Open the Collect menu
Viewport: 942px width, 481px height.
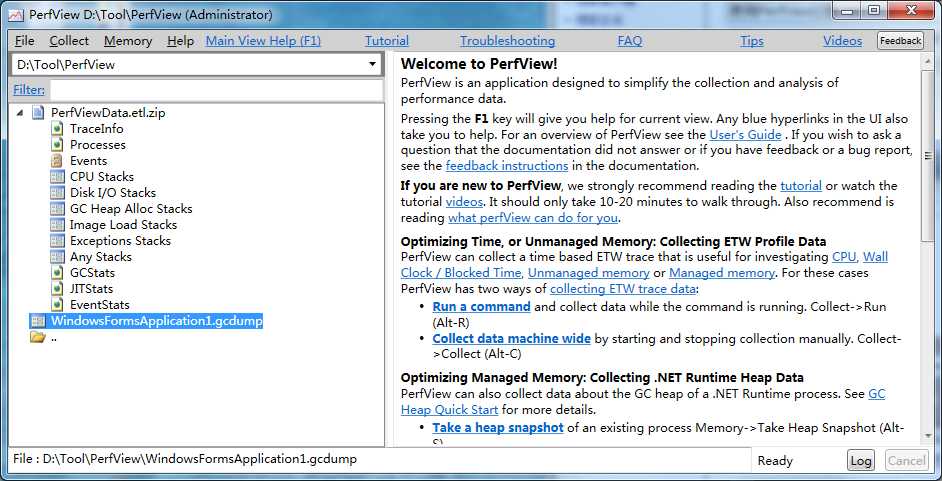point(69,41)
